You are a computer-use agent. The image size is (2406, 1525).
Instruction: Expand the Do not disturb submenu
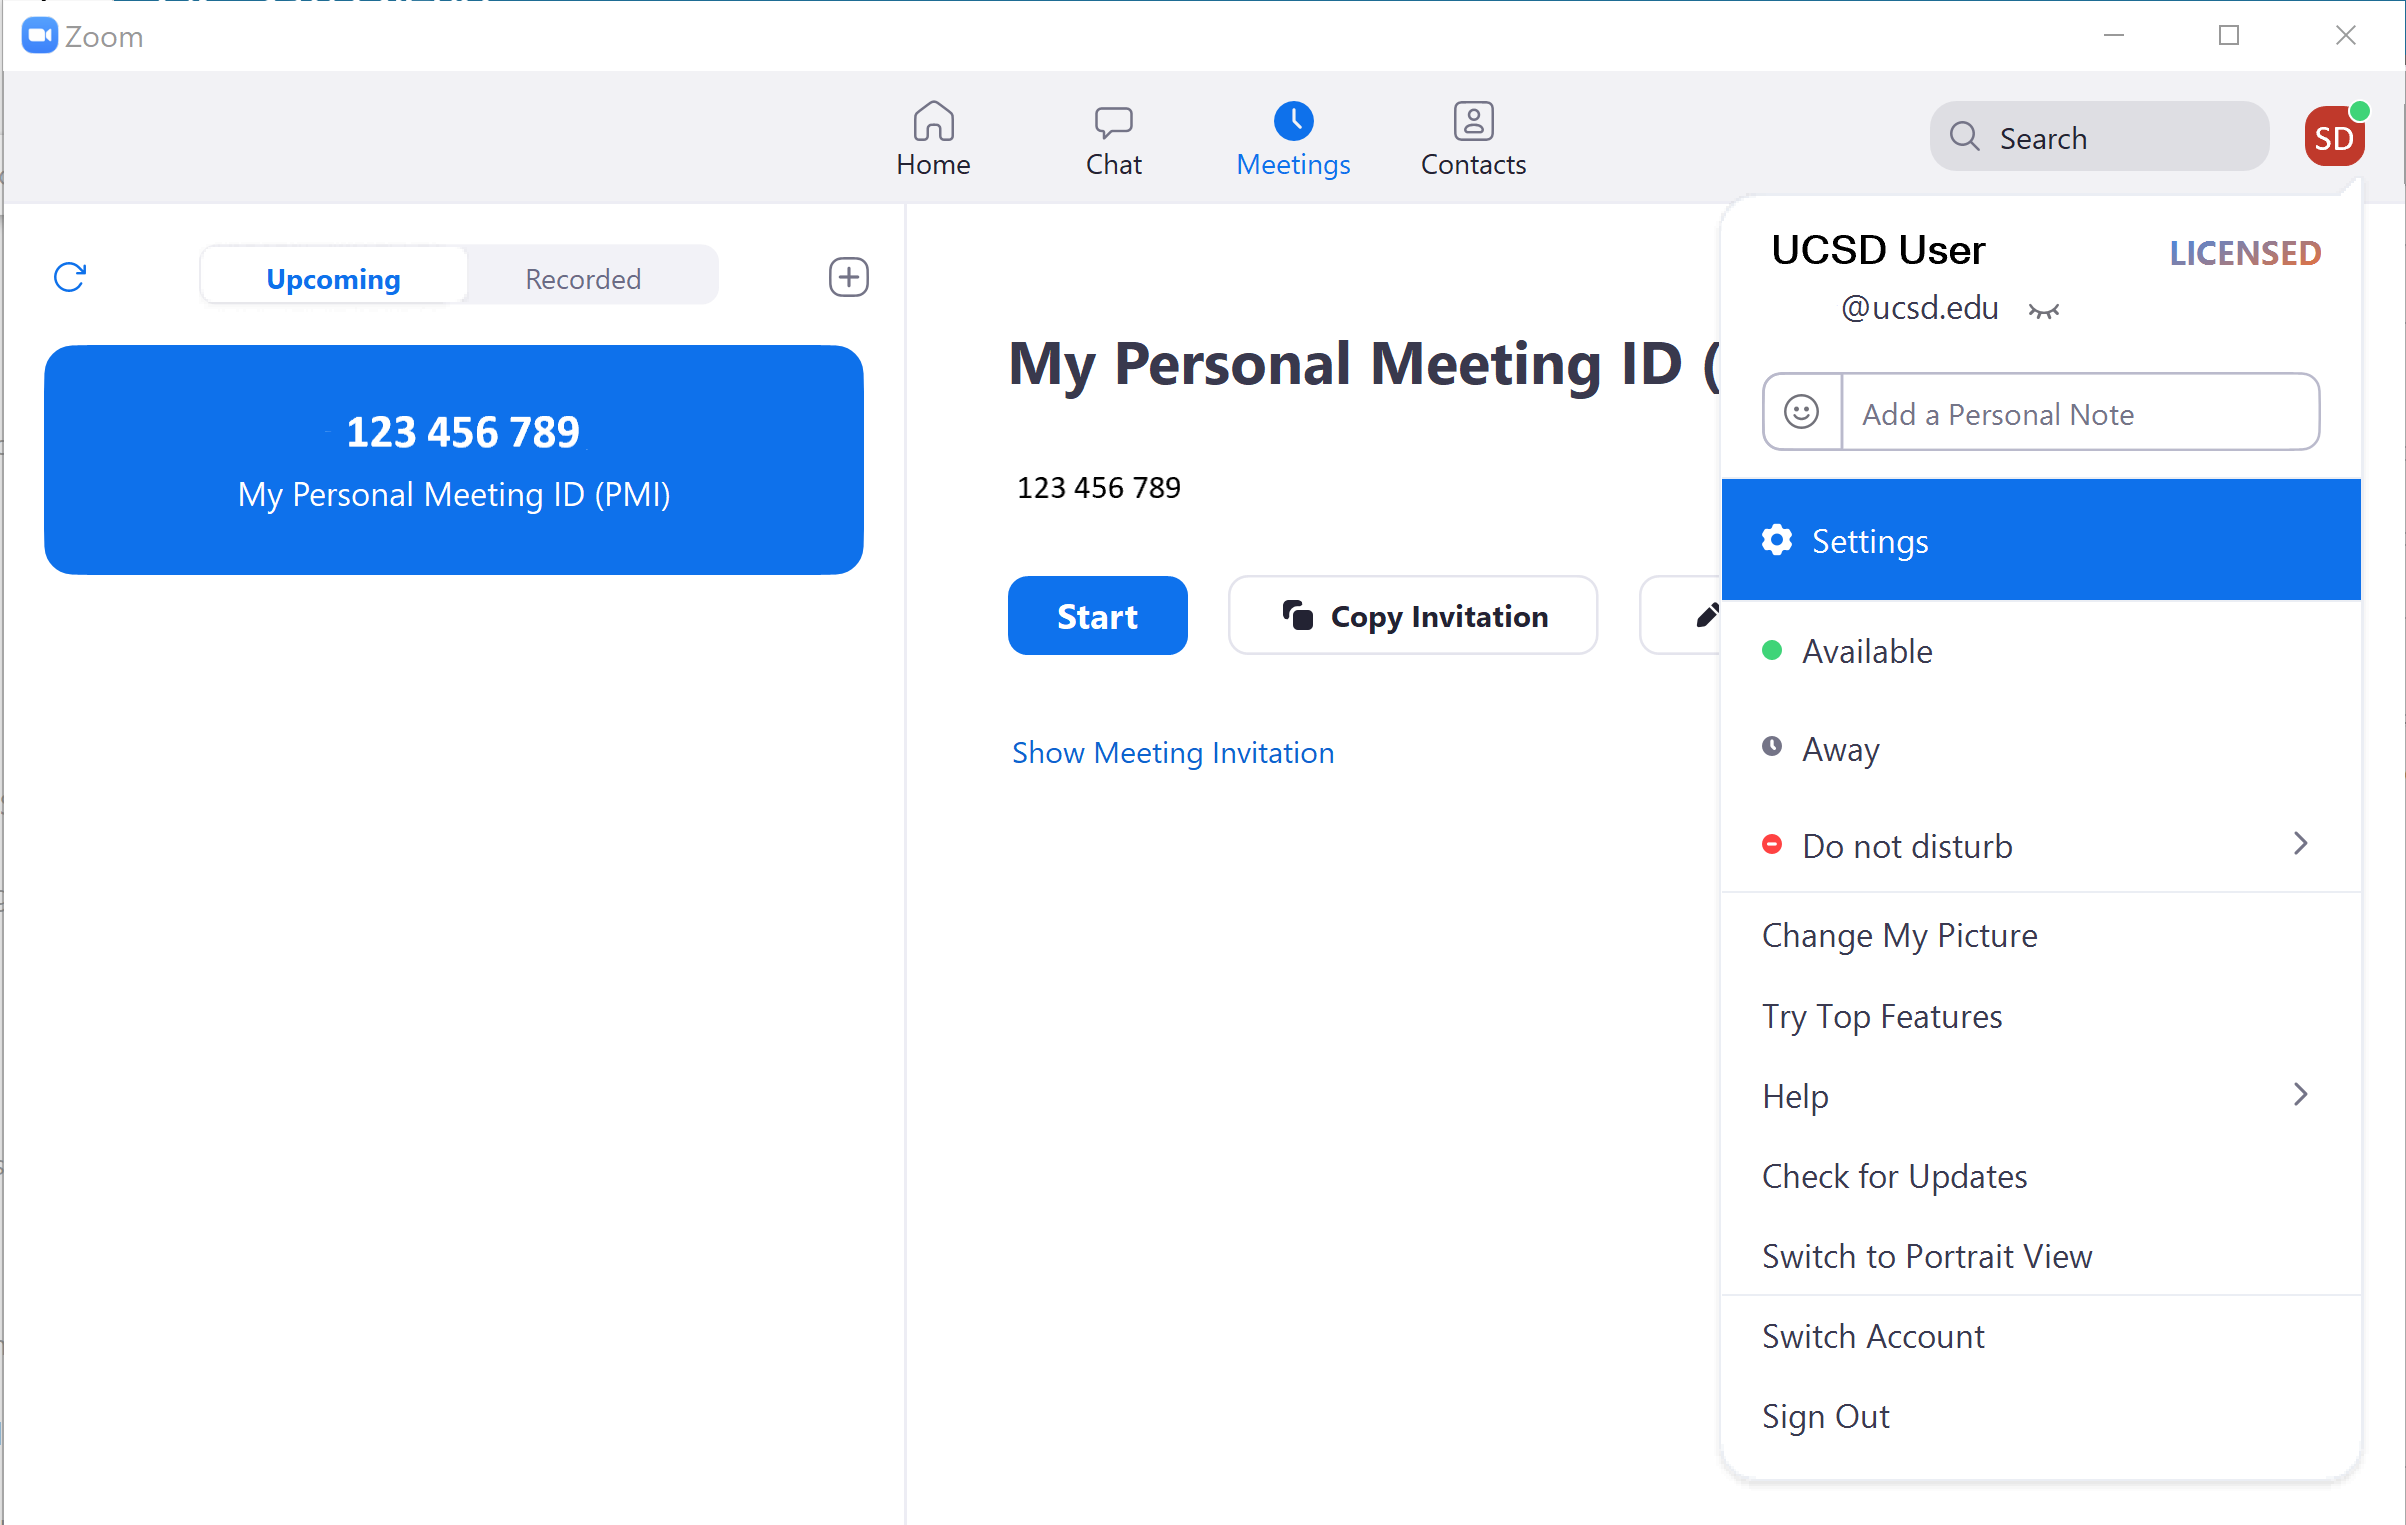coord(2300,844)
